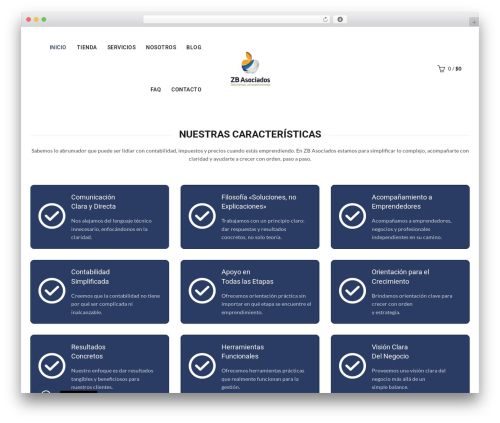The height and width of the screenshot is (423, 500).
Task: Click description 'Acompañamos a emprendedores, negocios'
Action: click(412, 229)
